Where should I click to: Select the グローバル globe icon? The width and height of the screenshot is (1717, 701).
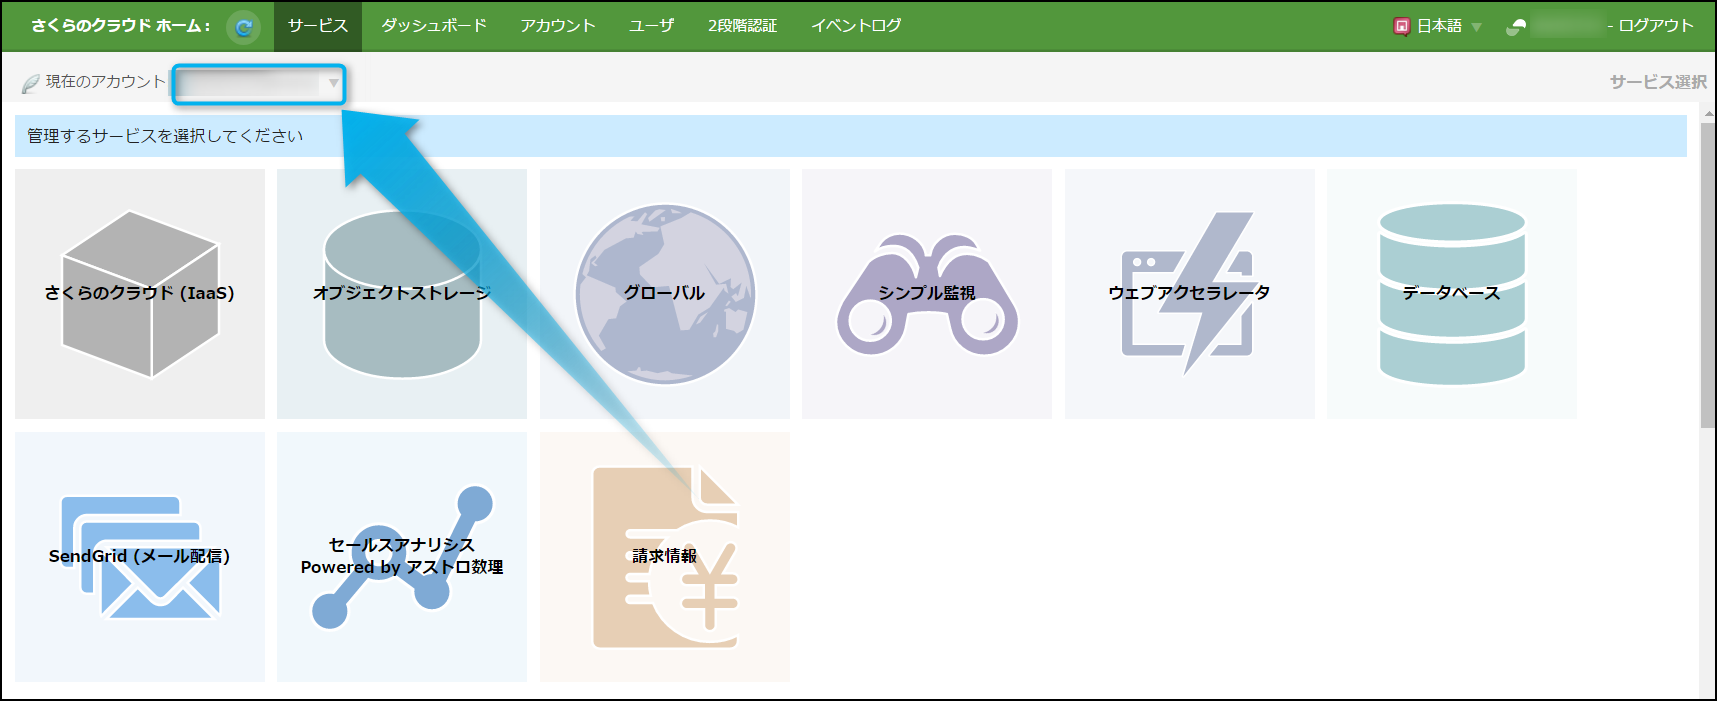pos(665,294)
